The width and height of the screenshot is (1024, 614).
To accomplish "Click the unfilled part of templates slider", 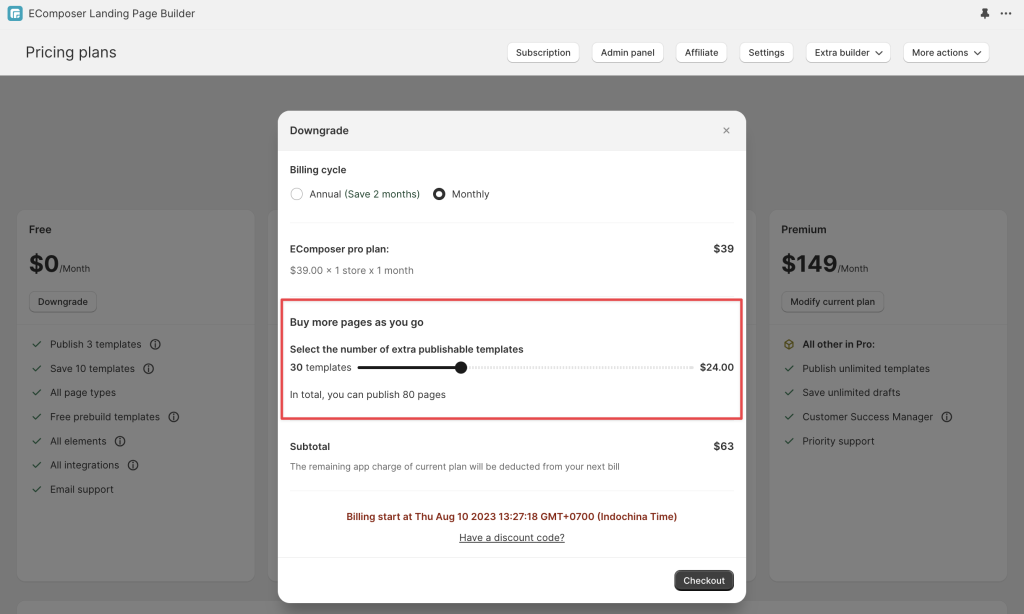I will click(580, 368).
